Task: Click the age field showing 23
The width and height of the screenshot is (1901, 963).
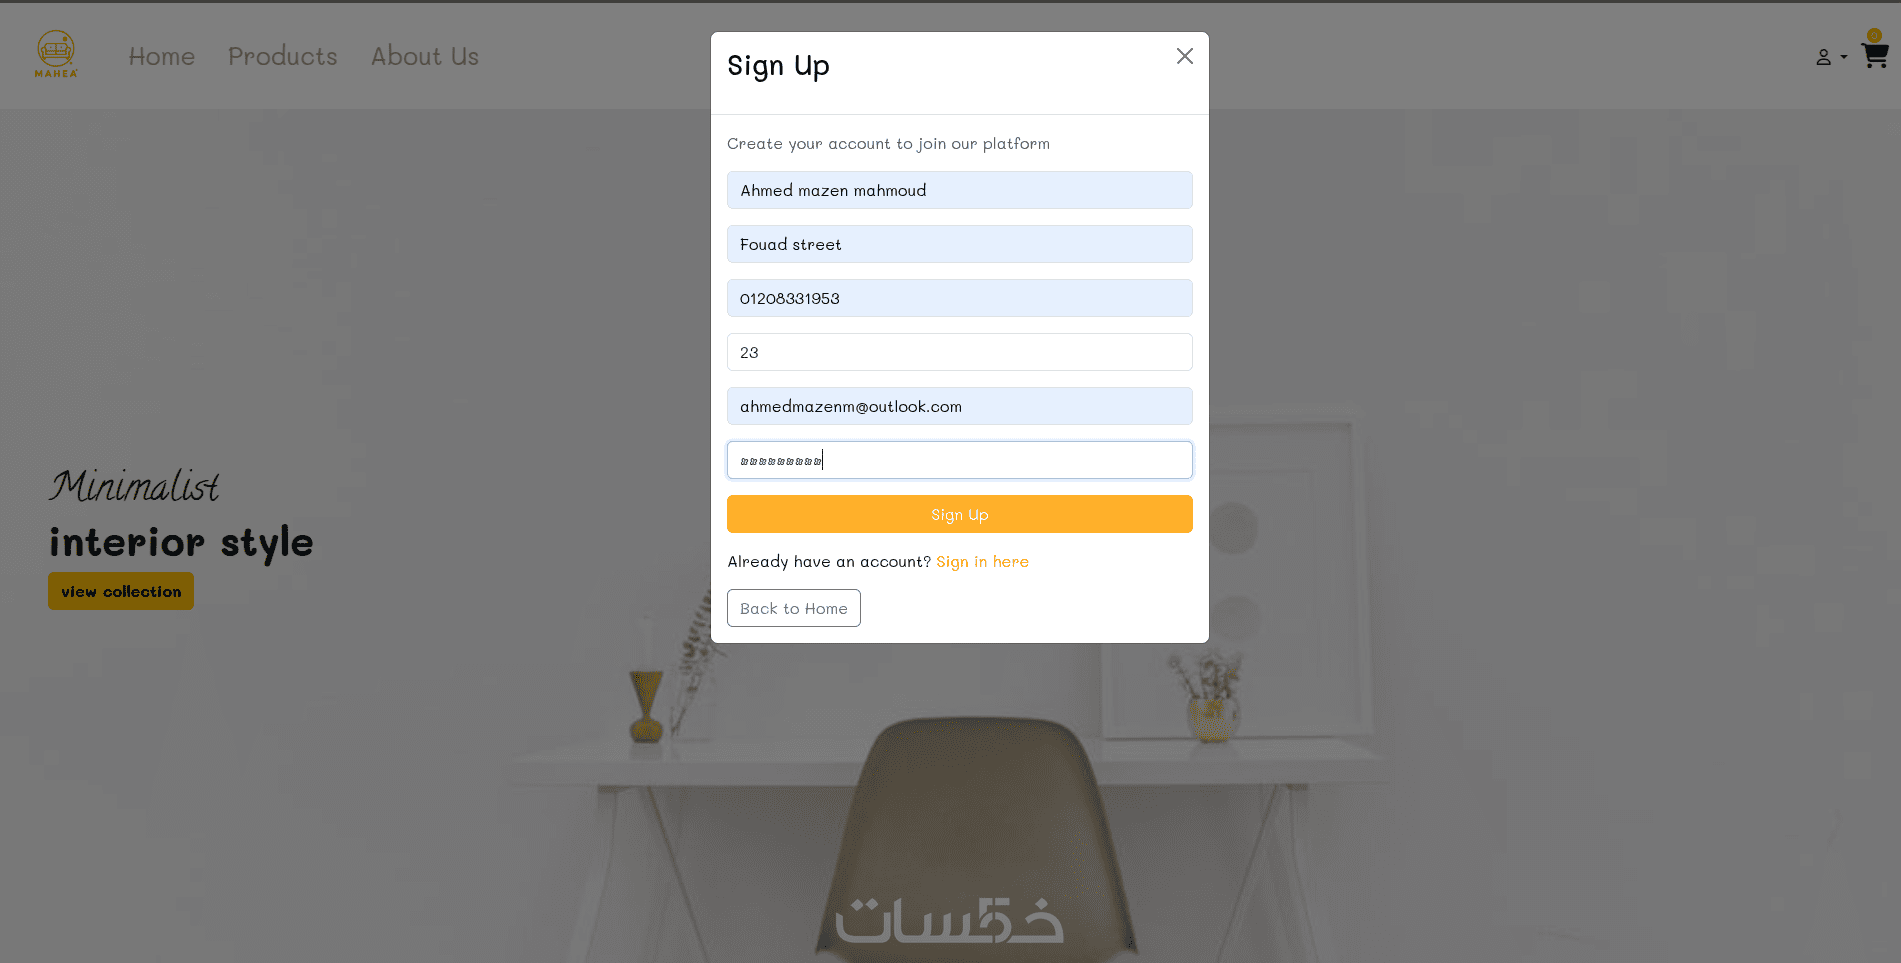Action: [x=959, y=352]
